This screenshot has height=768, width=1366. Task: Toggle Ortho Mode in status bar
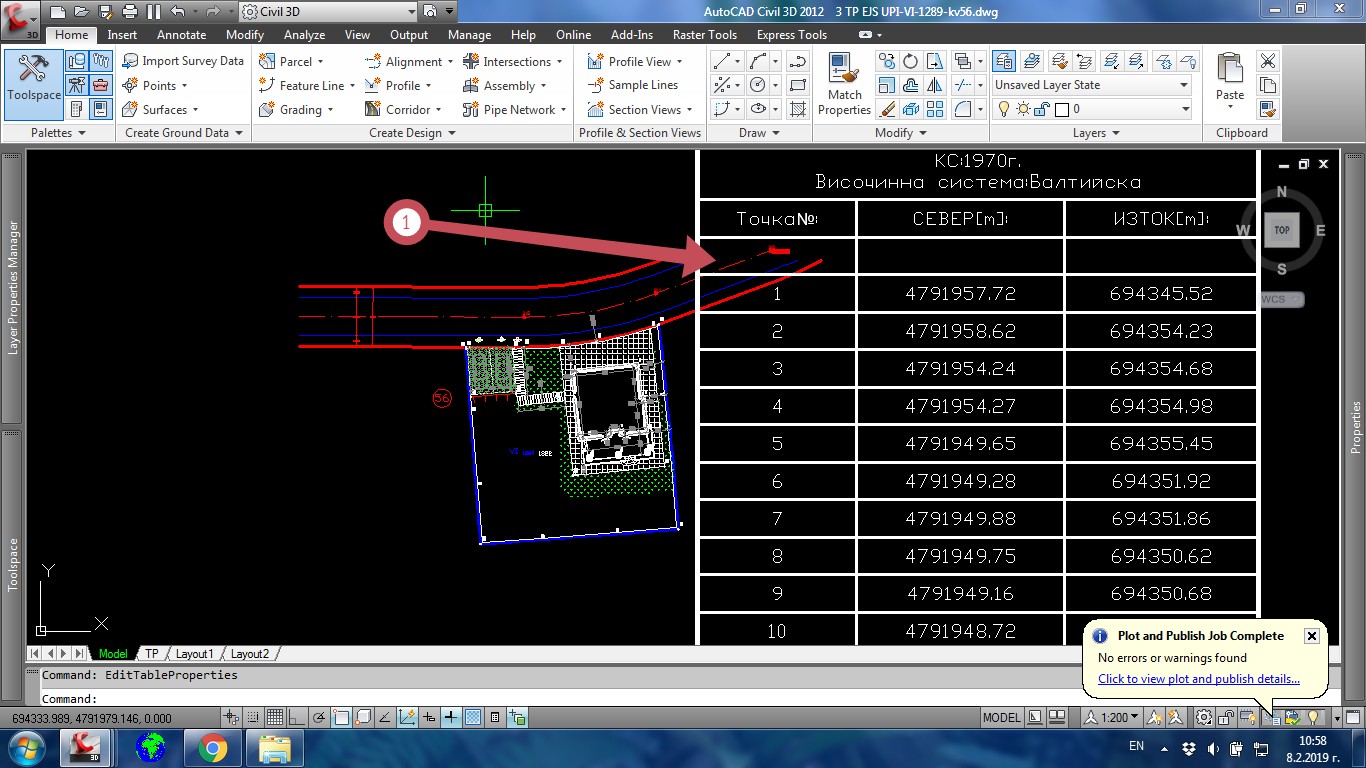[x=296, y=717]
